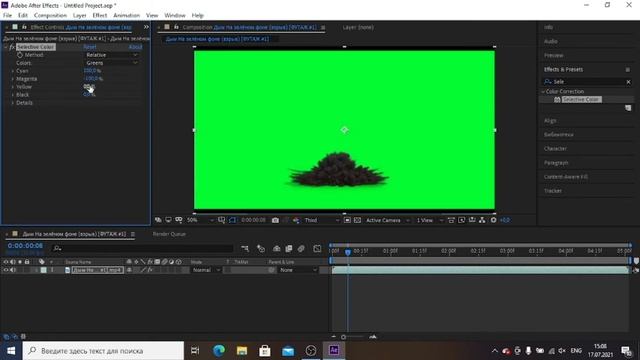
Task: Open the Normal blend mode dropdown
Action: pos(207,270)
